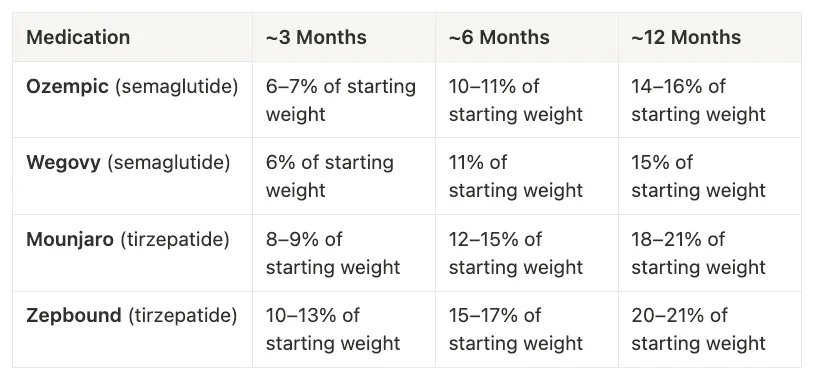
Task: Click Wegovy 12-month cell showing 15%
Action: [698, 176]
